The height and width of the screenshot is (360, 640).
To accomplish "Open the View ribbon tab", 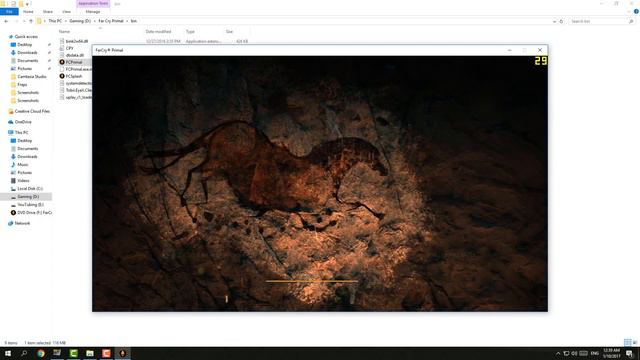I will (x=66, y=12).
